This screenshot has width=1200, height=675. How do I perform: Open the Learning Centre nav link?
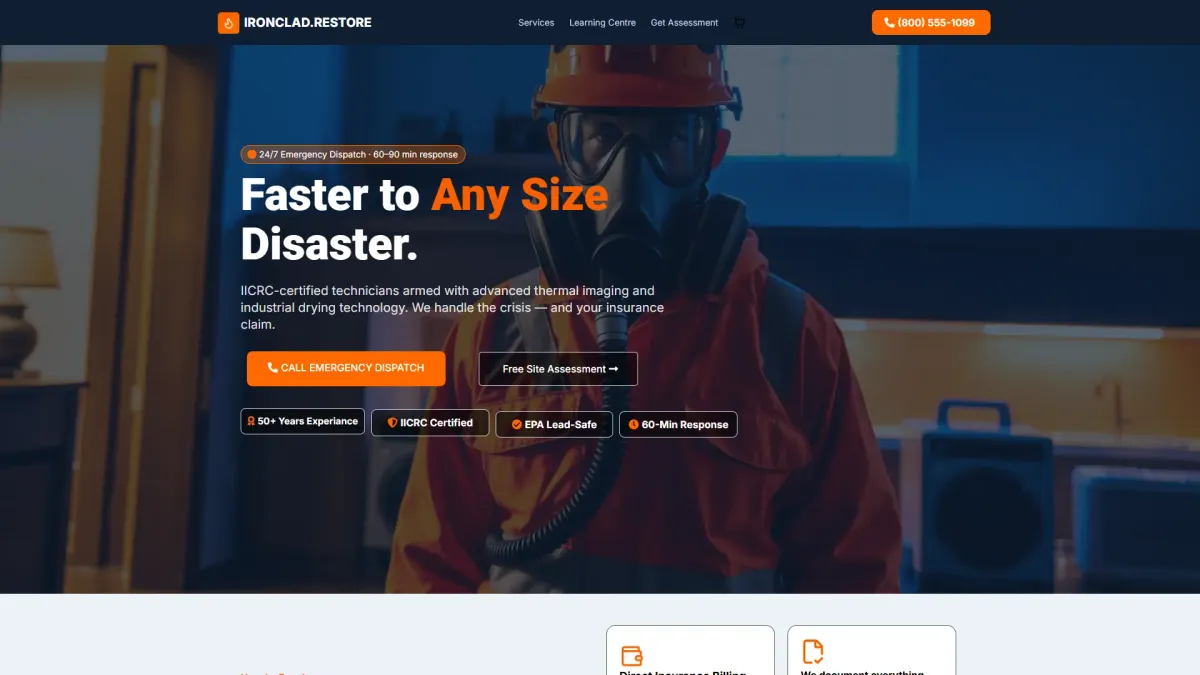[602, 23]
